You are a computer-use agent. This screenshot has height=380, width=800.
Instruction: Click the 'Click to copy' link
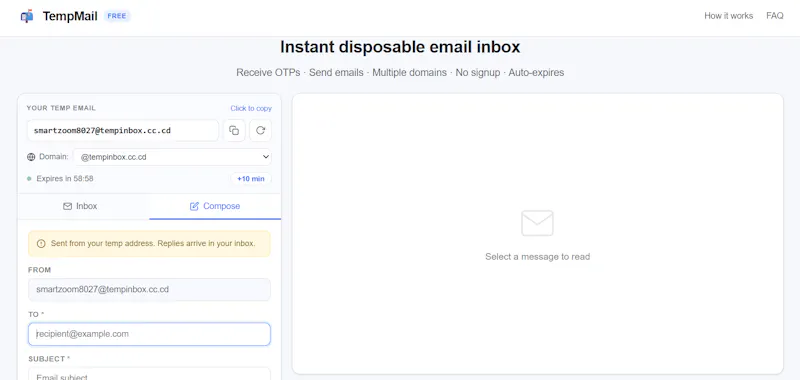pyautogui.click(x=251, y=108)
